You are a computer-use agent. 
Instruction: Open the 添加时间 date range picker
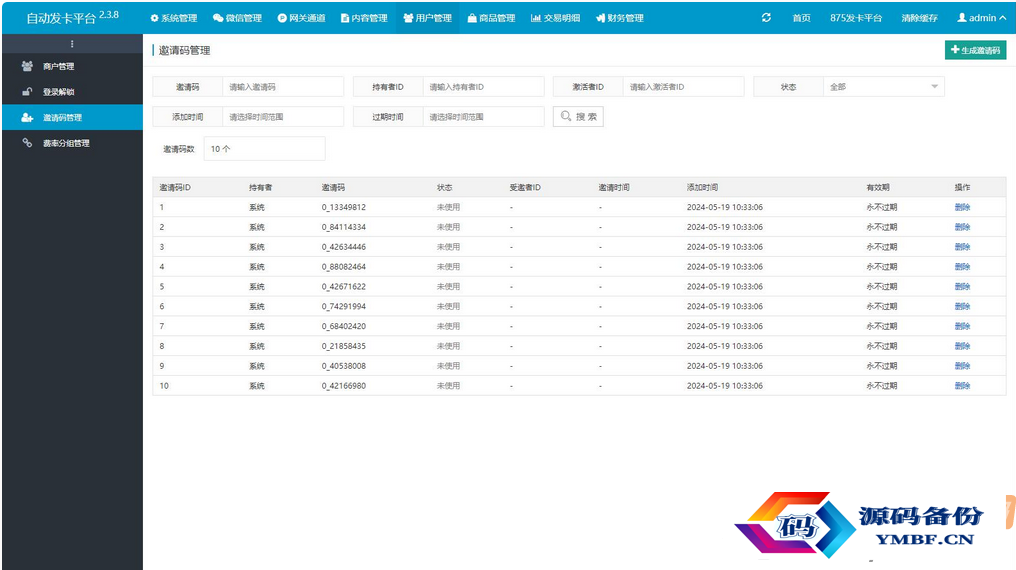[283, 117]
